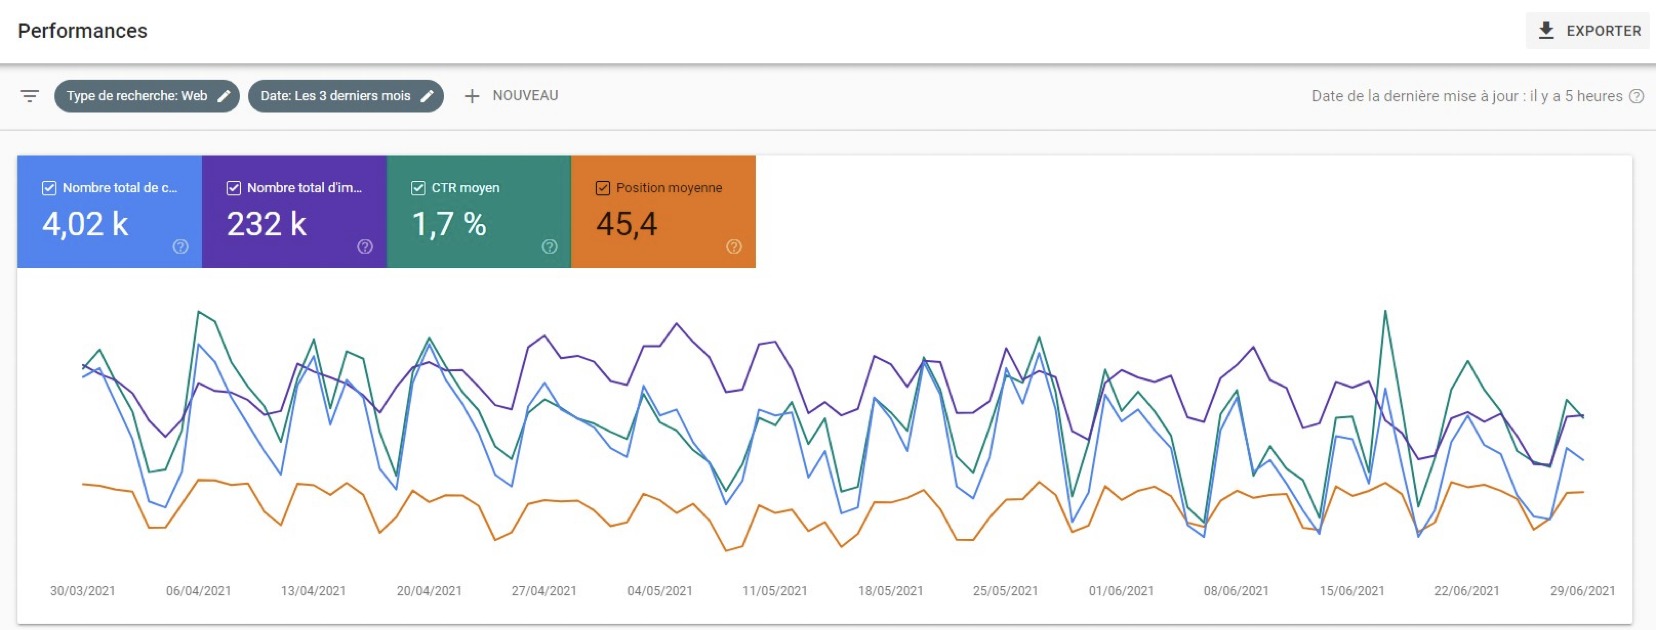This screenshot has height=630, width=1656.
Task: Uncheck the total clicks checkbox
Action: [x=49, y=188]
